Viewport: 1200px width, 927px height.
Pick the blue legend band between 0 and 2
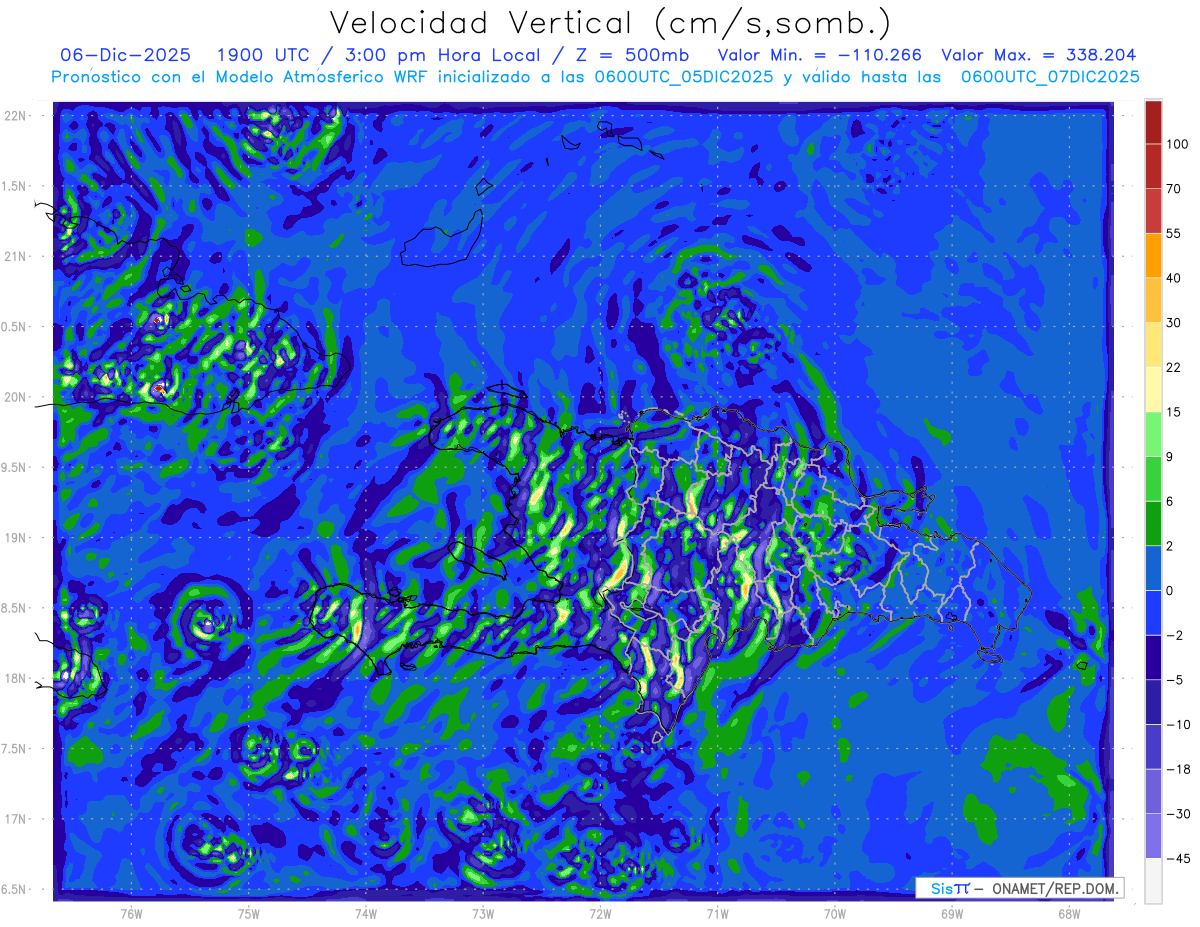pos(1153,568)
